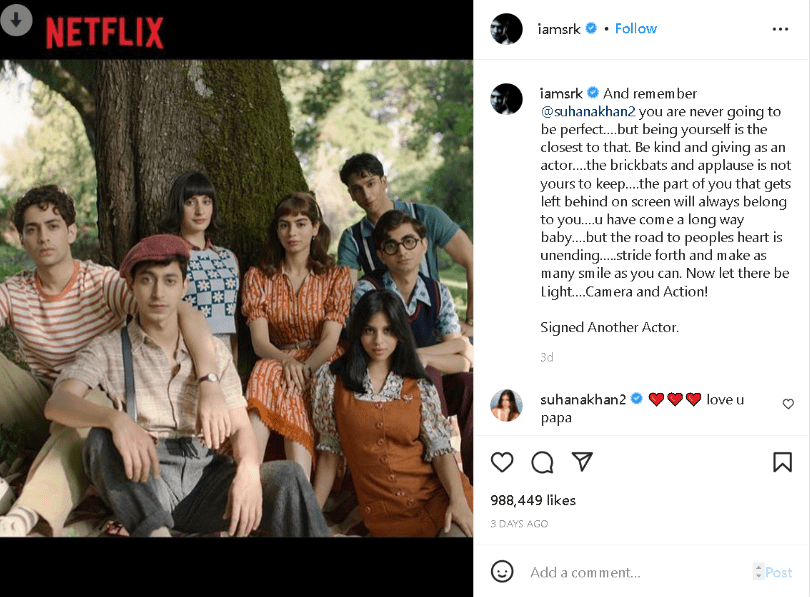Click the stepper arrows beside Post
The height and width of the screenshot is (597, 810).
coord(758,571)
